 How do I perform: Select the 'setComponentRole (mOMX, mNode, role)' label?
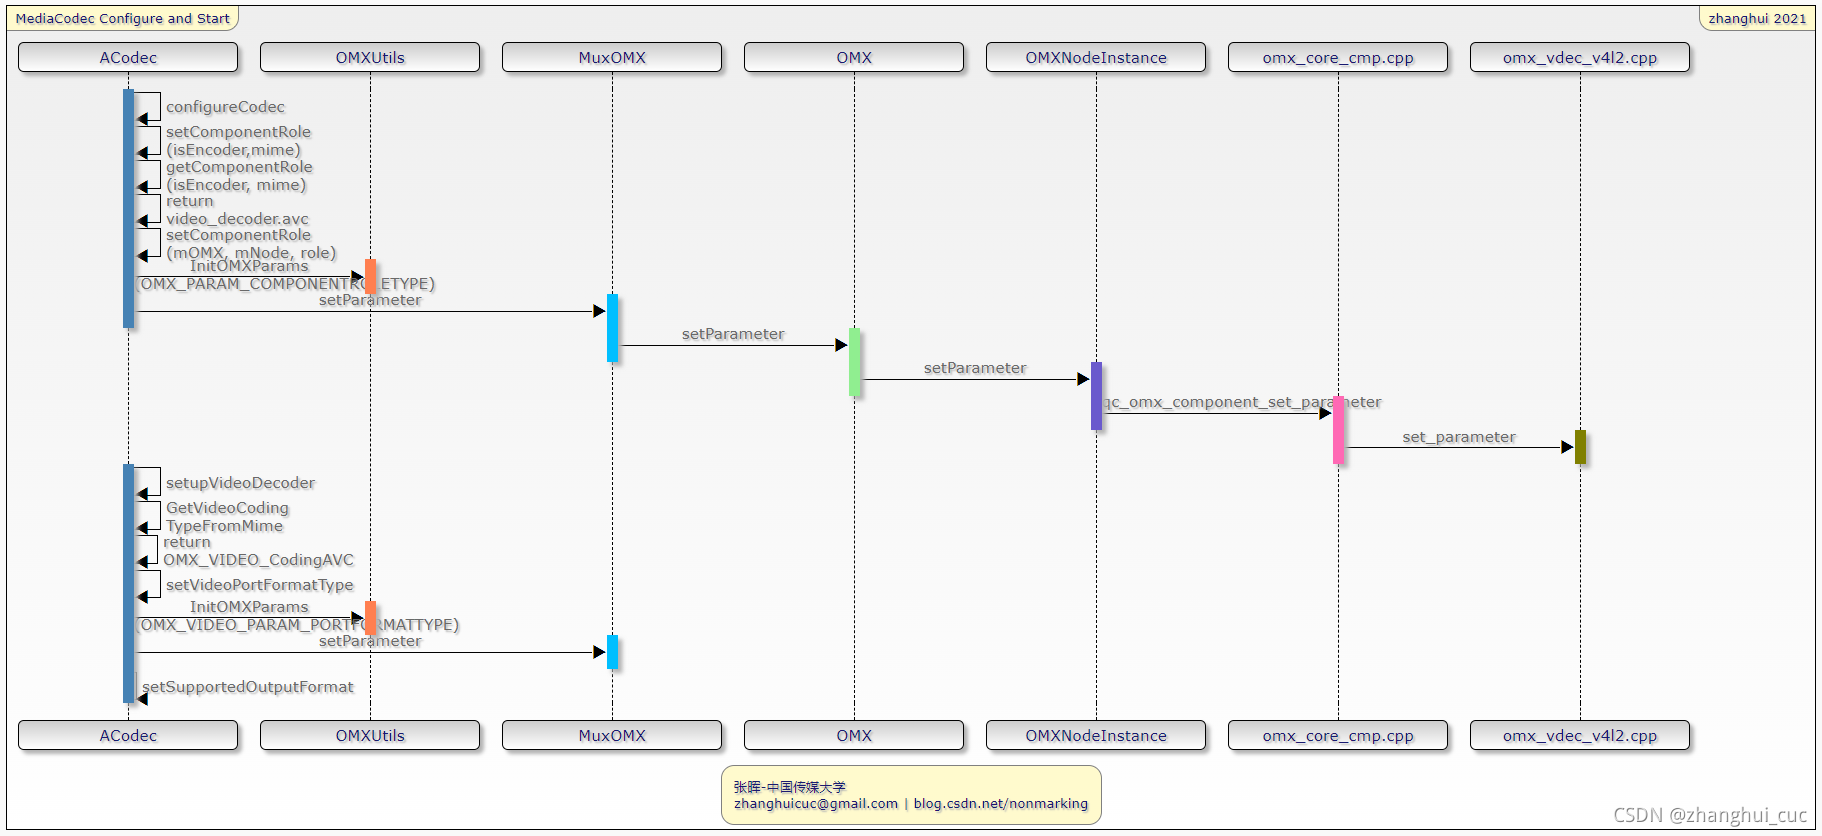pos(251,244)
